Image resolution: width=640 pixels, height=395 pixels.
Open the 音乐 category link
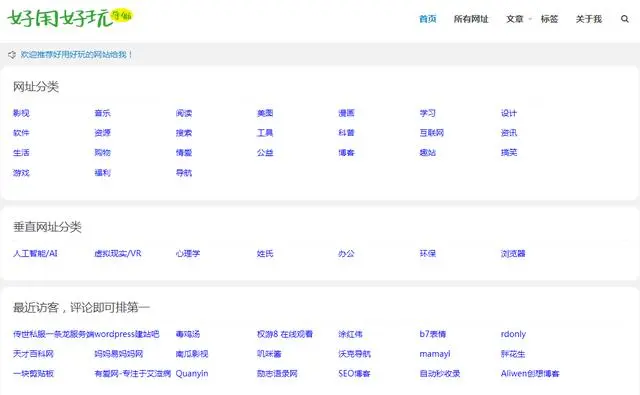pyautogui.click(x=102, y=113)
